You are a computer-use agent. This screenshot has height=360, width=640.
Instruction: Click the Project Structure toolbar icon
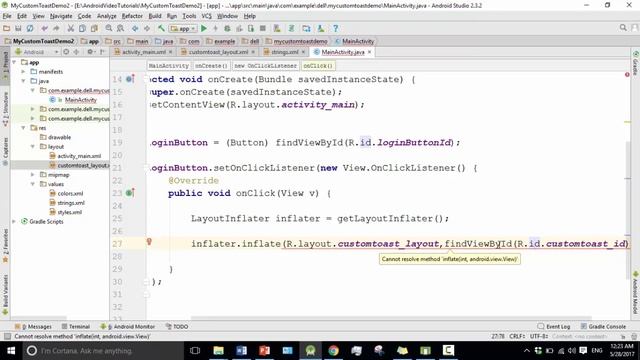pyautogui.click(x=306, y=29)
